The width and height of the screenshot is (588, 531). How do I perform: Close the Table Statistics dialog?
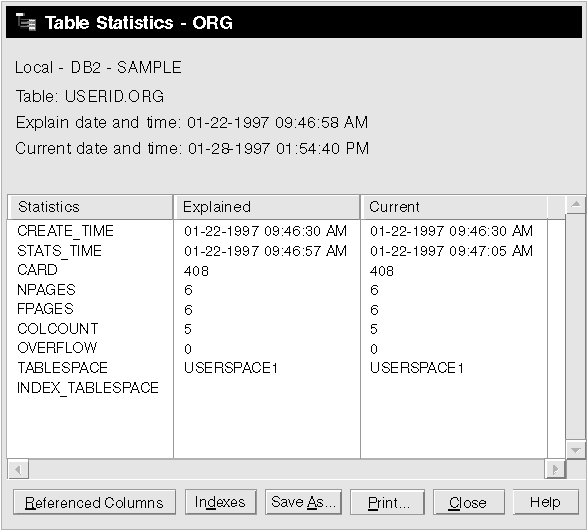[x=469, y=502]
